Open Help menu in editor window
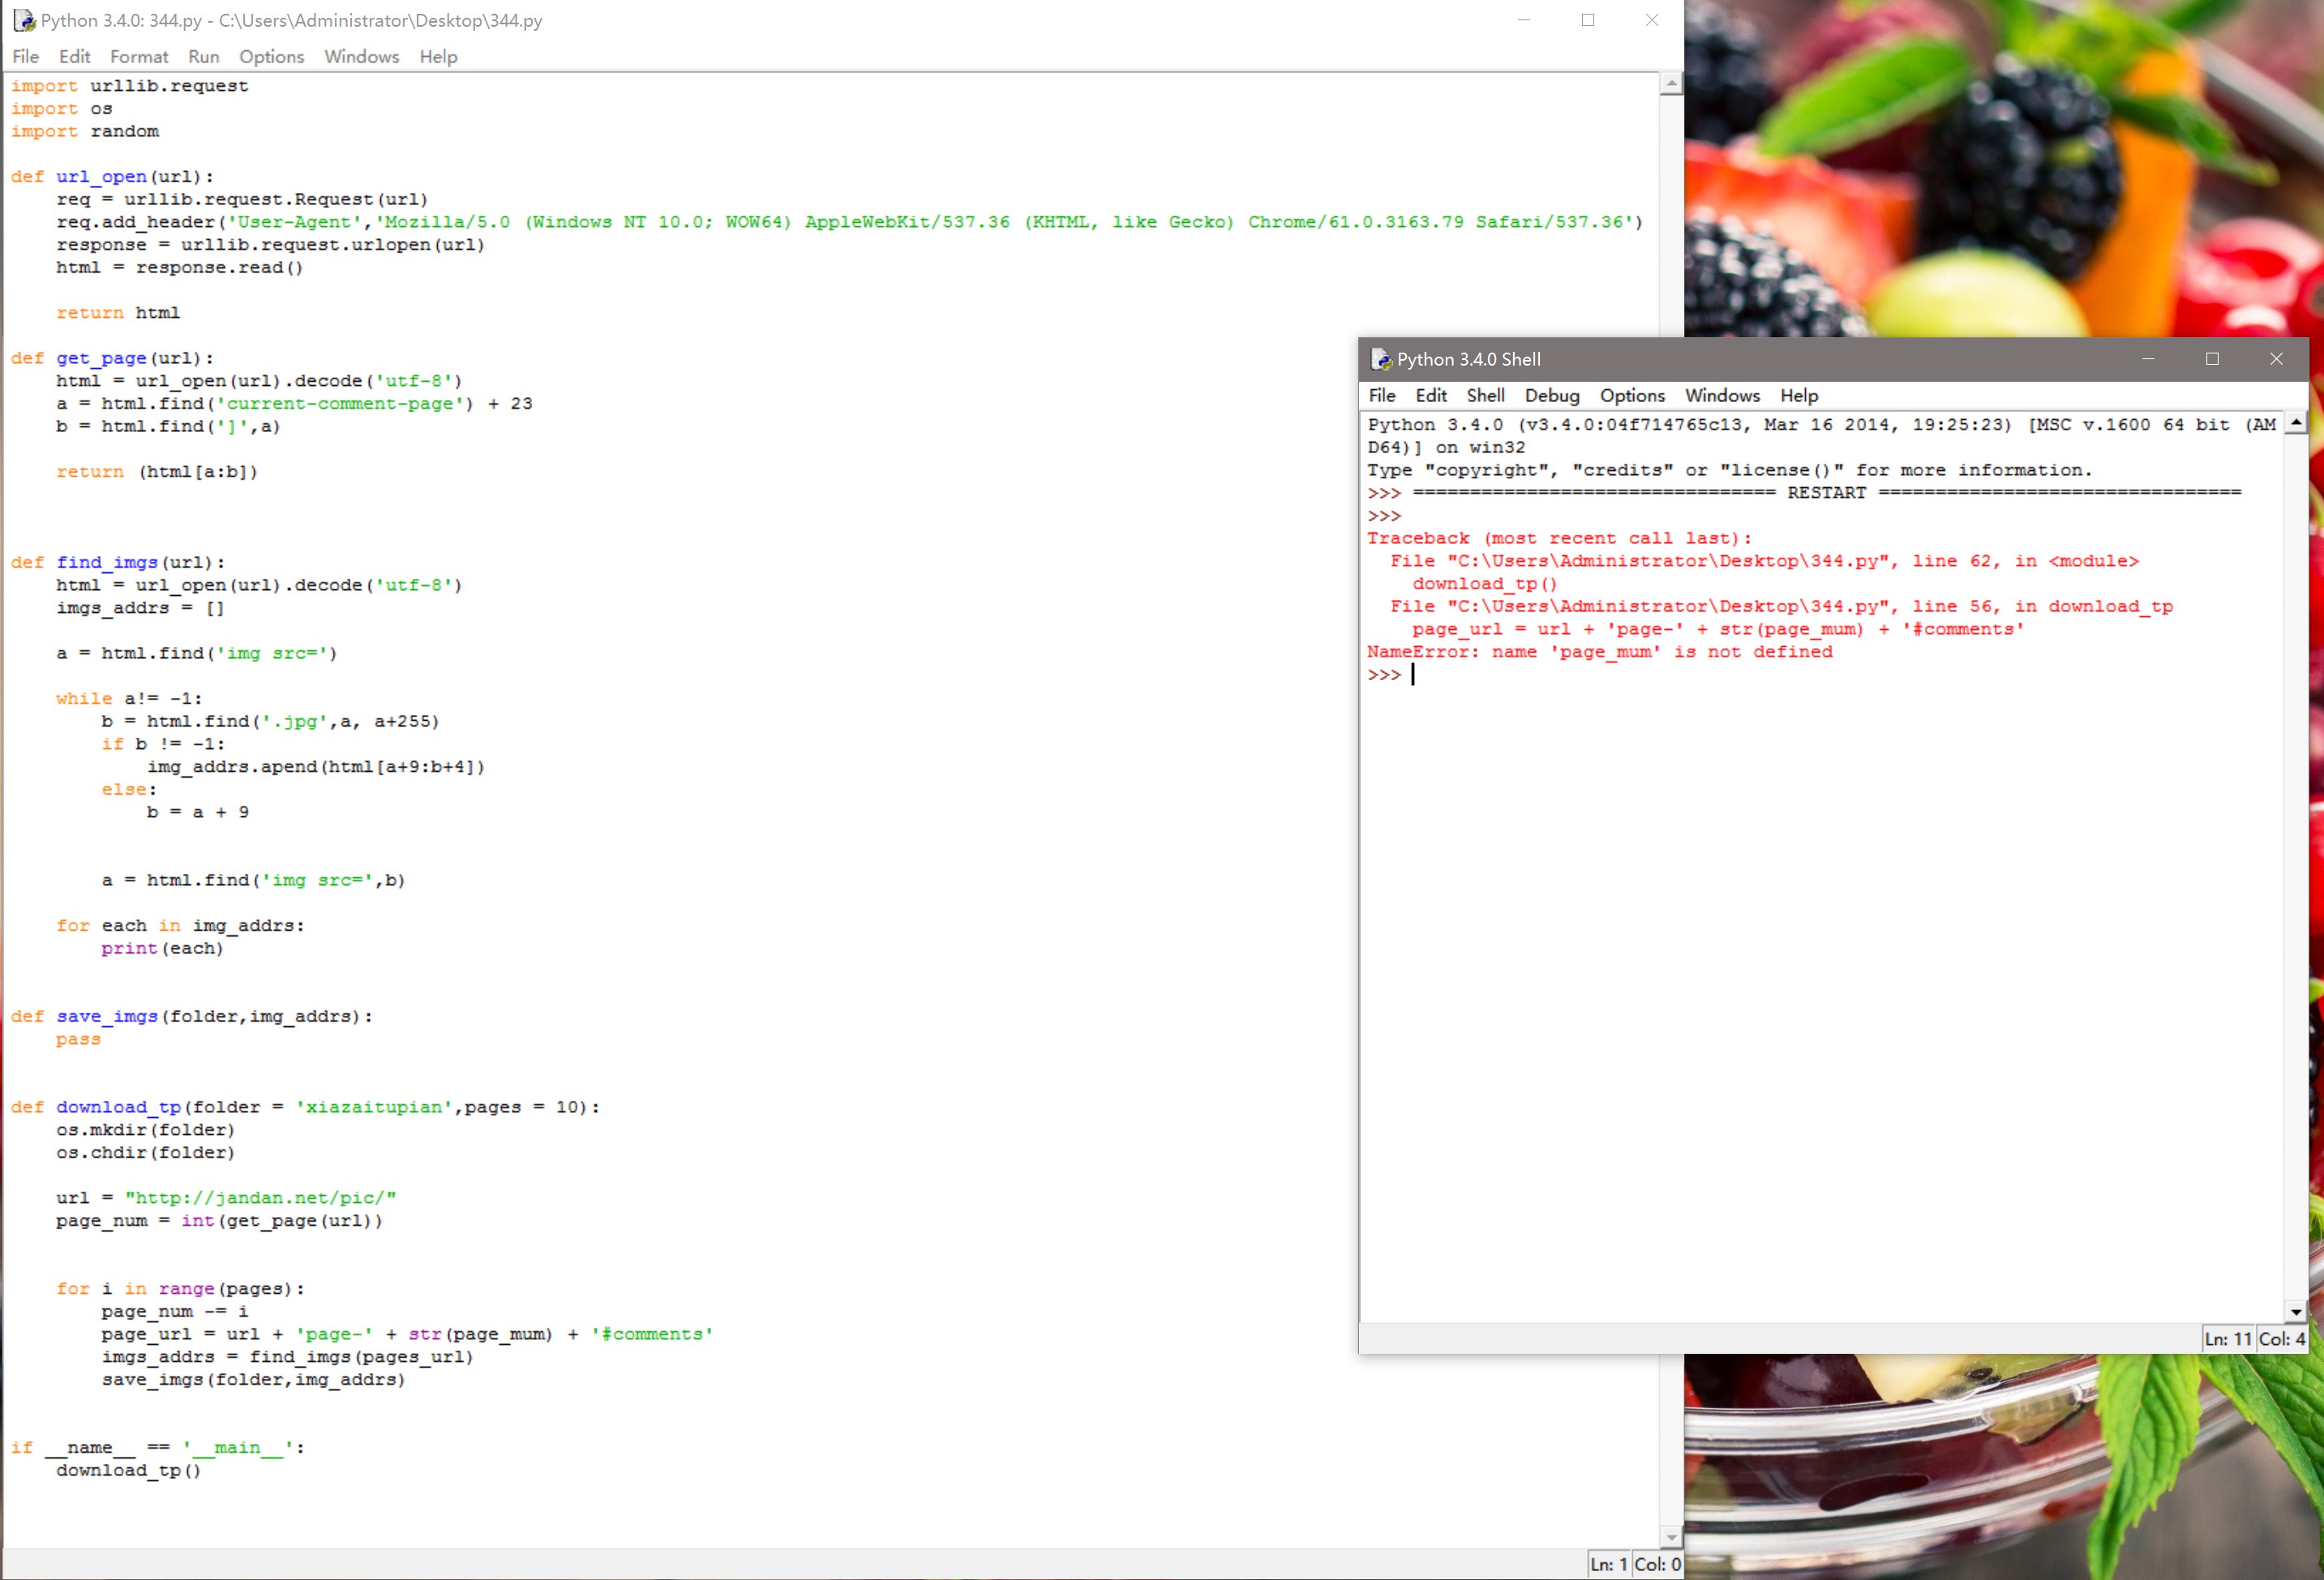Viewport: 2324px width, 1580px height. click(x=438, y=57)
